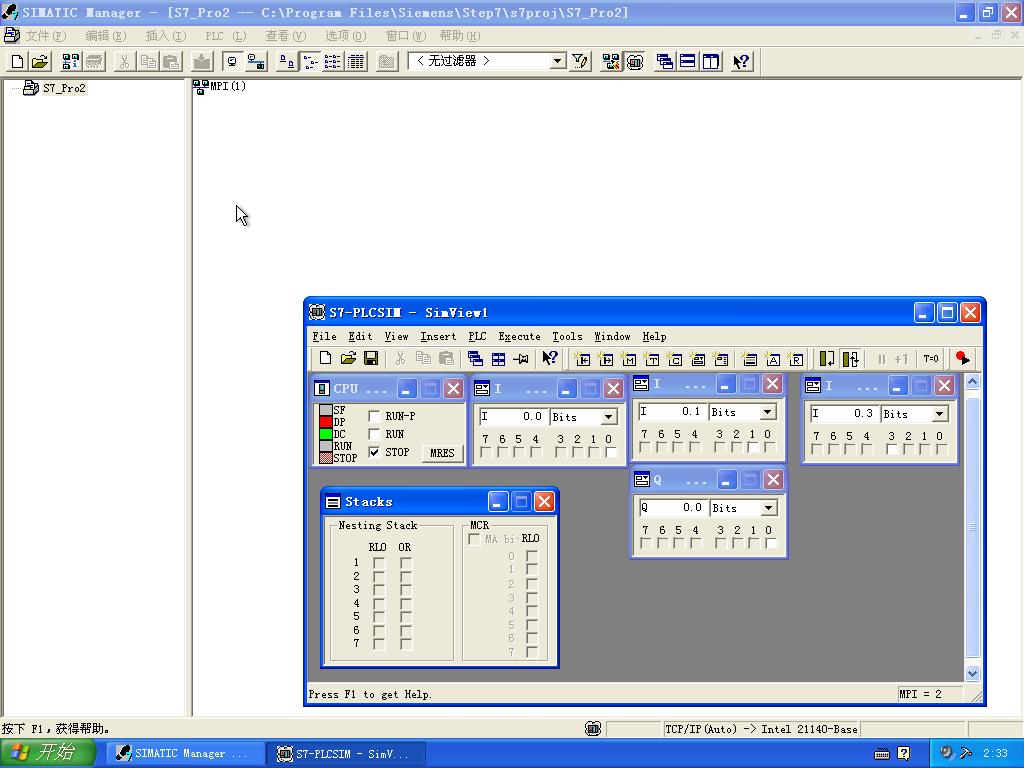Toggle bit 0 checkbox of input I 0.0

coord(610,452)
